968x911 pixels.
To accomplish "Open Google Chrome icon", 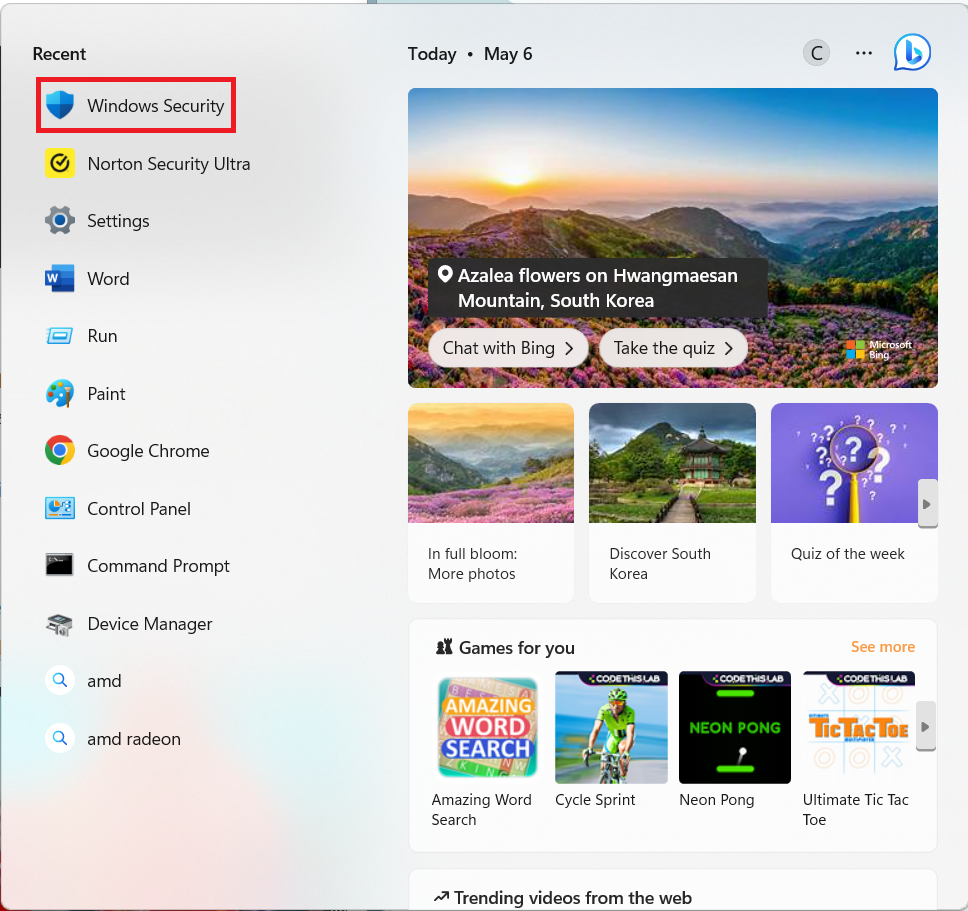I will pyautogui.click(x=60, y=451).
